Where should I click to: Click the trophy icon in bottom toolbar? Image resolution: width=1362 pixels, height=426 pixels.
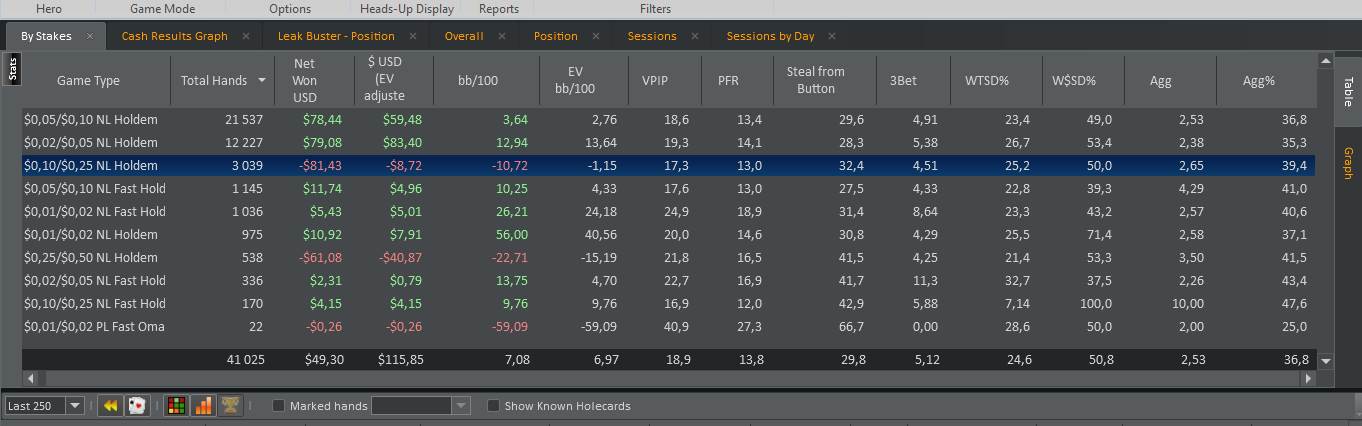click(x=231, y=406)
